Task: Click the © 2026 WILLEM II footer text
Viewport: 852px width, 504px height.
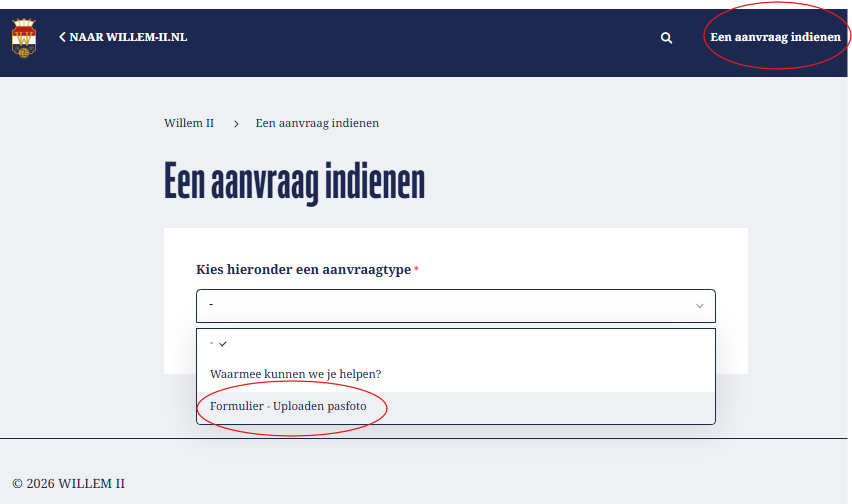Action: pos(68,483)
